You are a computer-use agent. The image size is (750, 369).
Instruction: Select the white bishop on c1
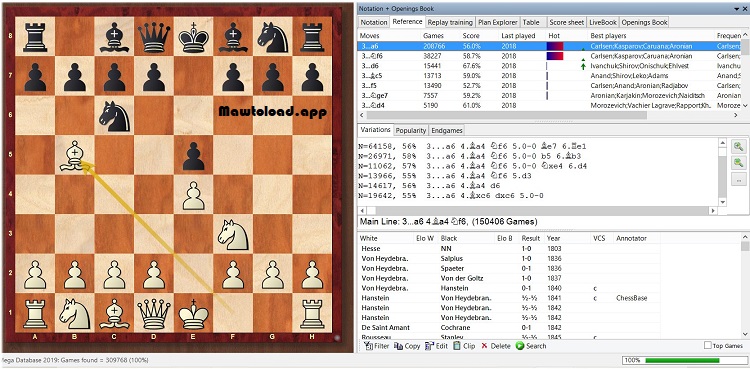click(x=114, y=313)
